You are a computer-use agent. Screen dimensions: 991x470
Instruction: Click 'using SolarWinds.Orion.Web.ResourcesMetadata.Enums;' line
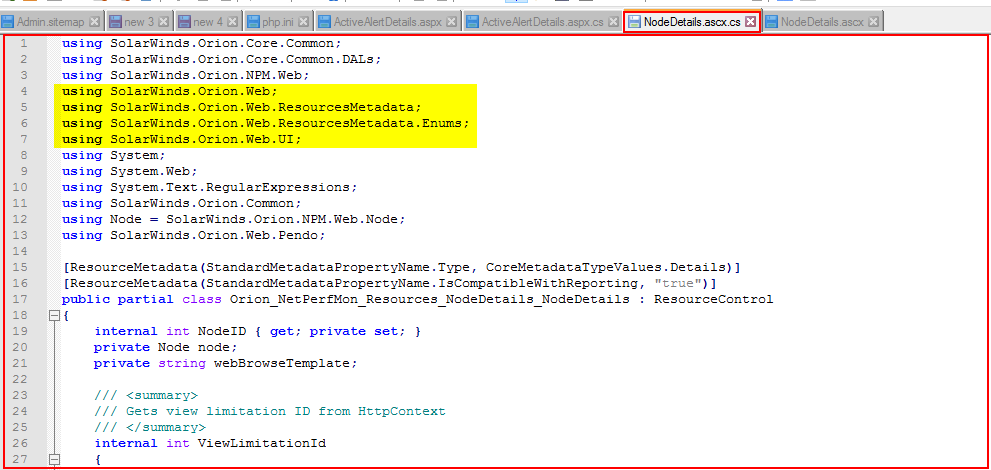pyautogui.click(x=265, y=123)
